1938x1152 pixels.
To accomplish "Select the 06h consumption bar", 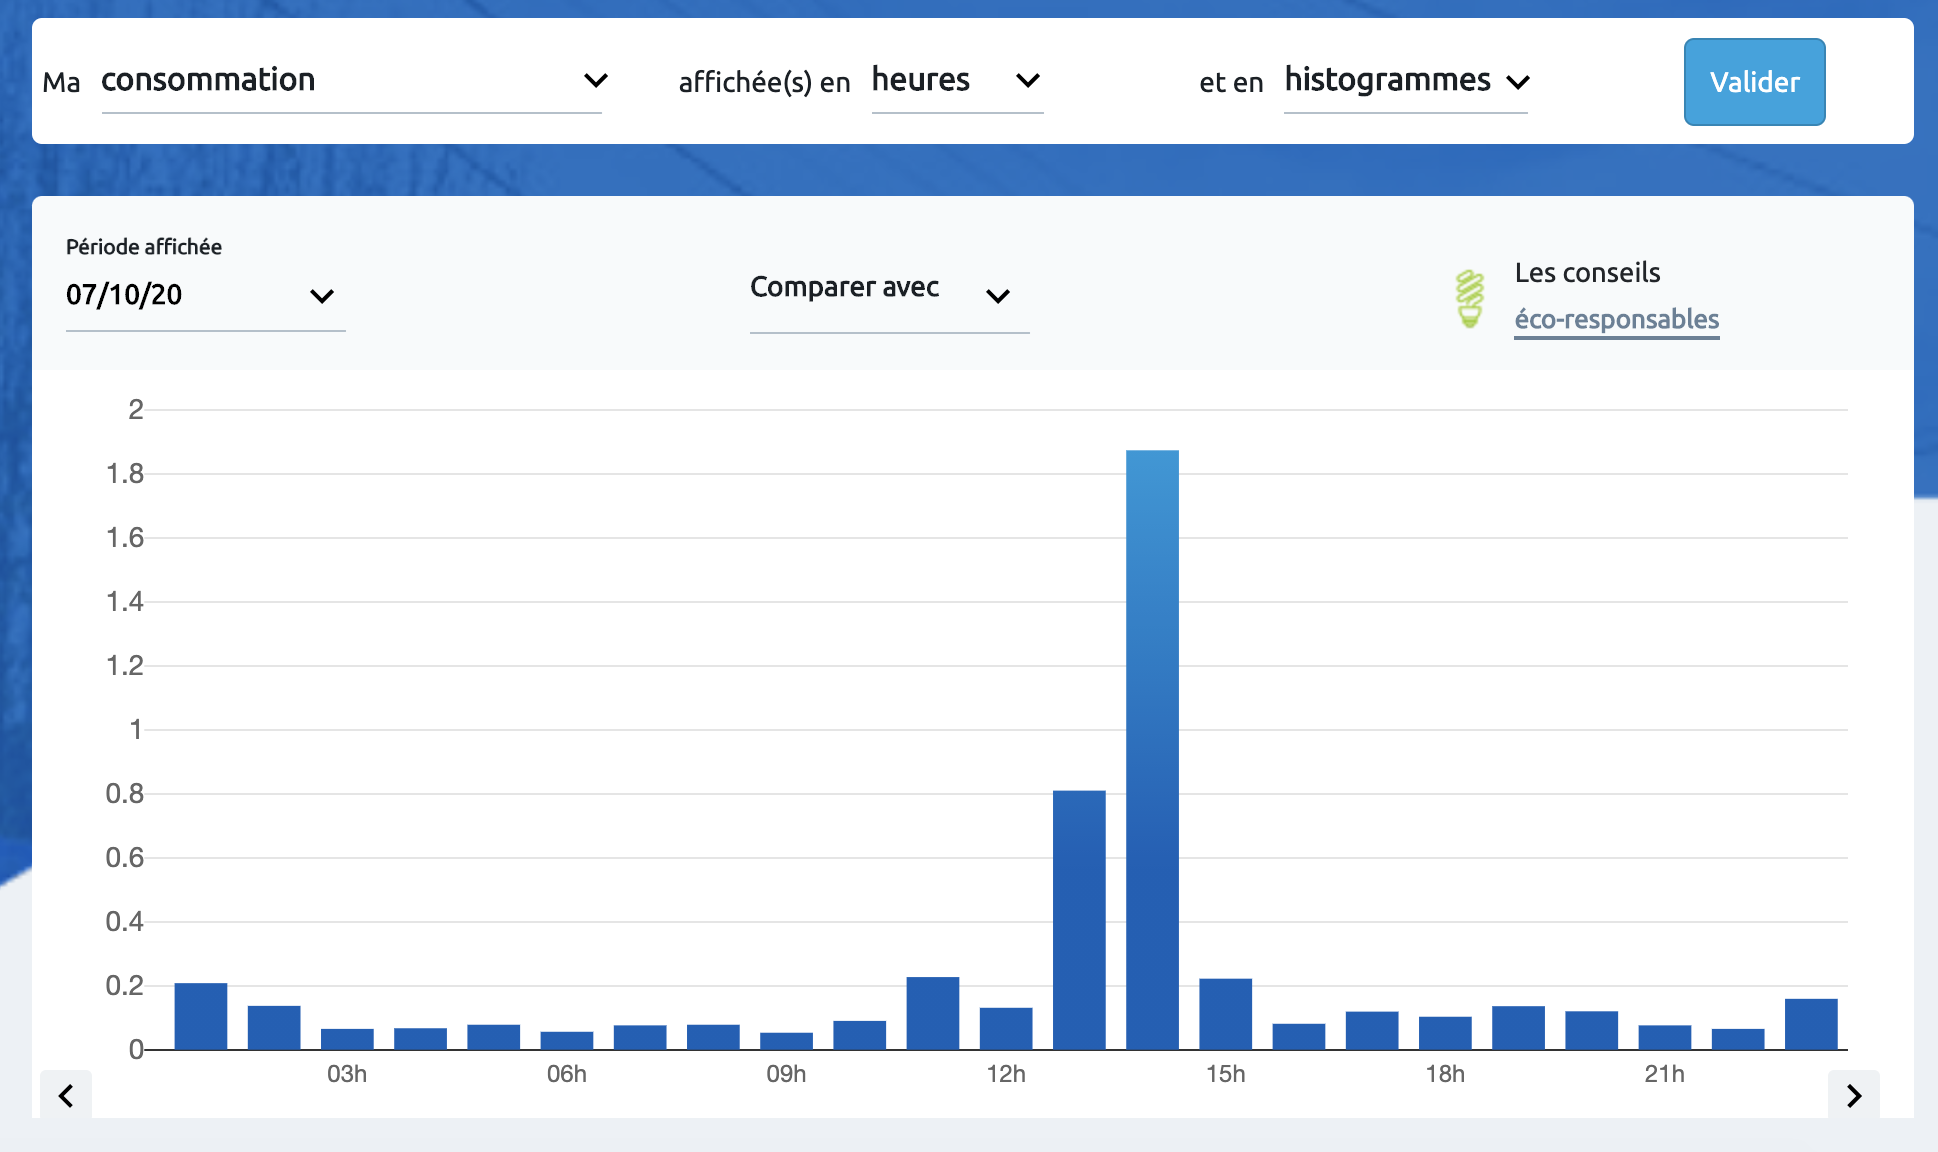I will click(567, 1040).
